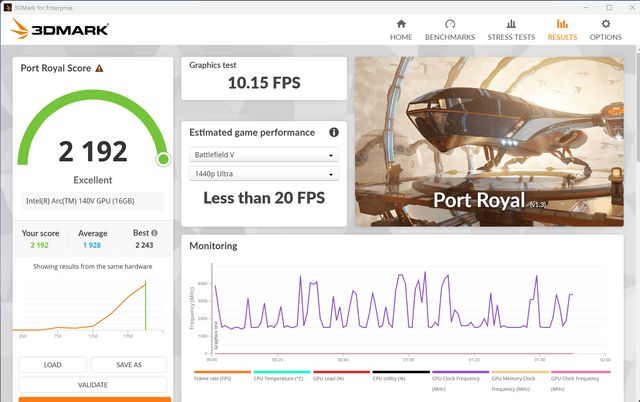Image resolution: width=640 pixels, height=402 pixels.
Task: Maximize the 3DMark window
Action: coord(609,7)
